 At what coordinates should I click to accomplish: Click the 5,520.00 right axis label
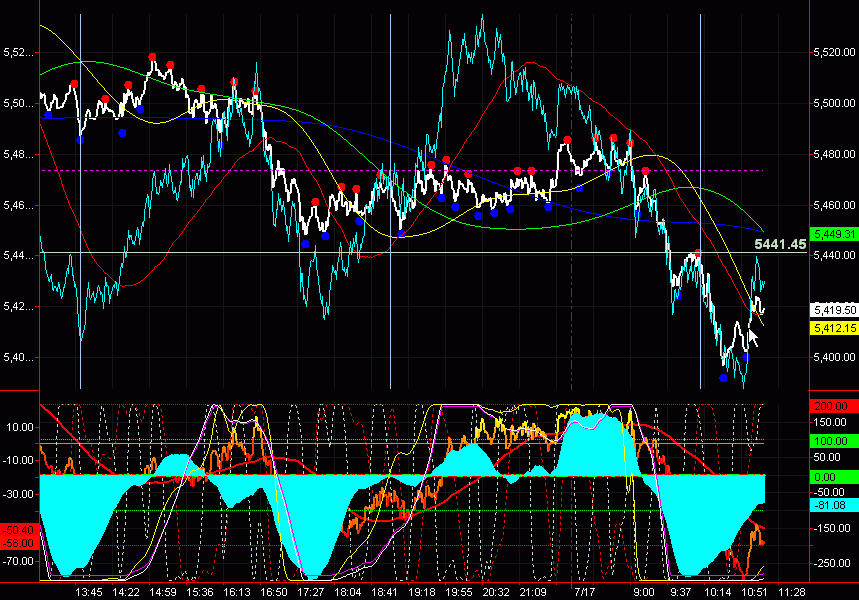[834, 53]
